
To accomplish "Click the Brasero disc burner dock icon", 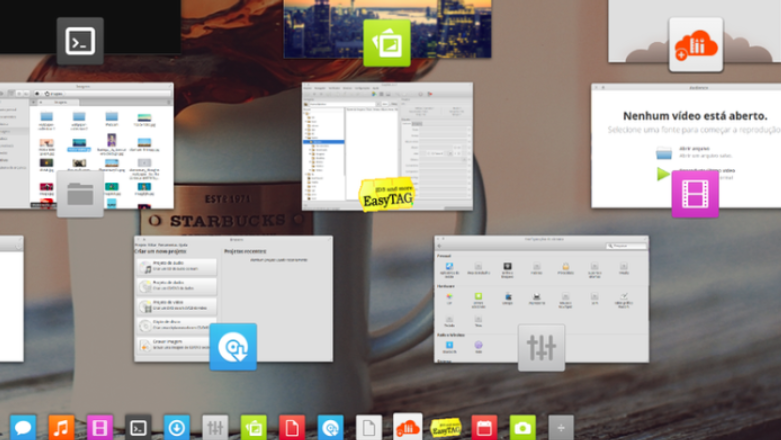I will pos(331,428).
